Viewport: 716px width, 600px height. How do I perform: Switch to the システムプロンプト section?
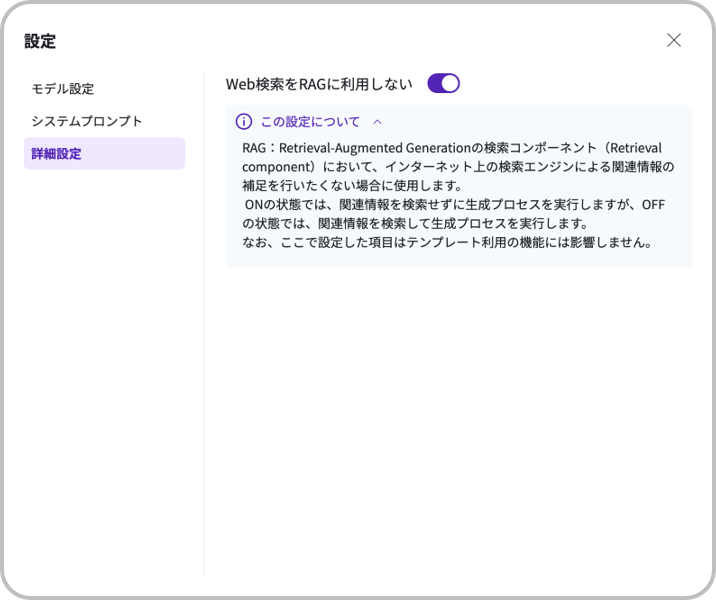pyautogui.click(x=87, y=121)
